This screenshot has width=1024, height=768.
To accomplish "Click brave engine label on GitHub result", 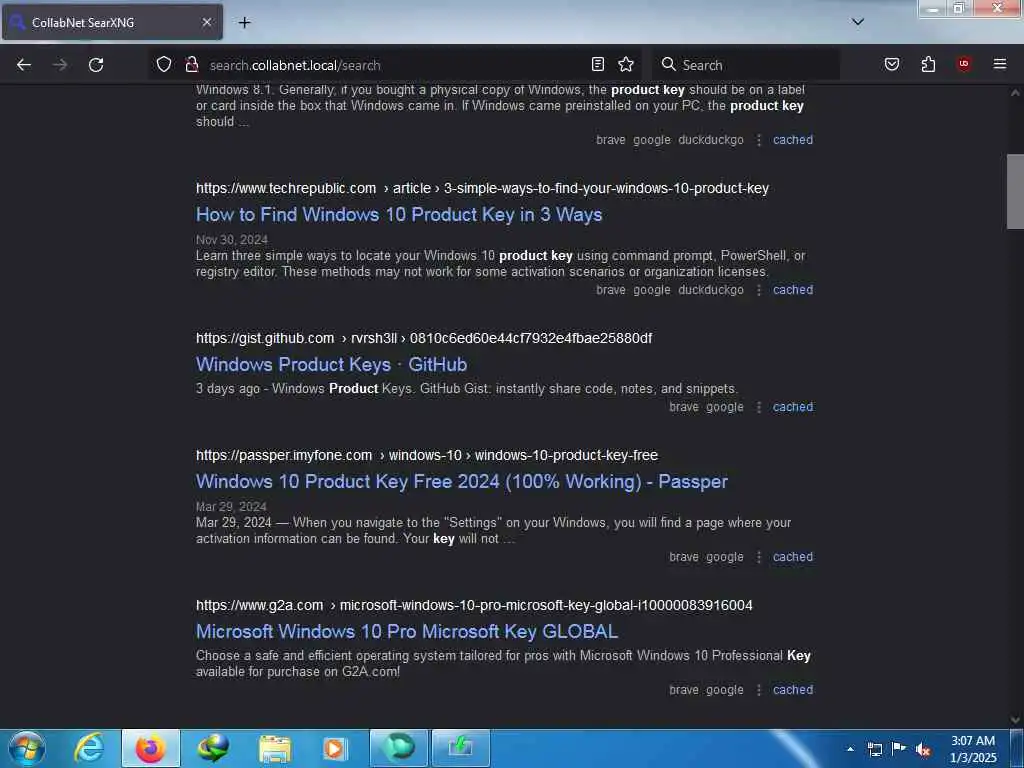I will click(684, 407).
